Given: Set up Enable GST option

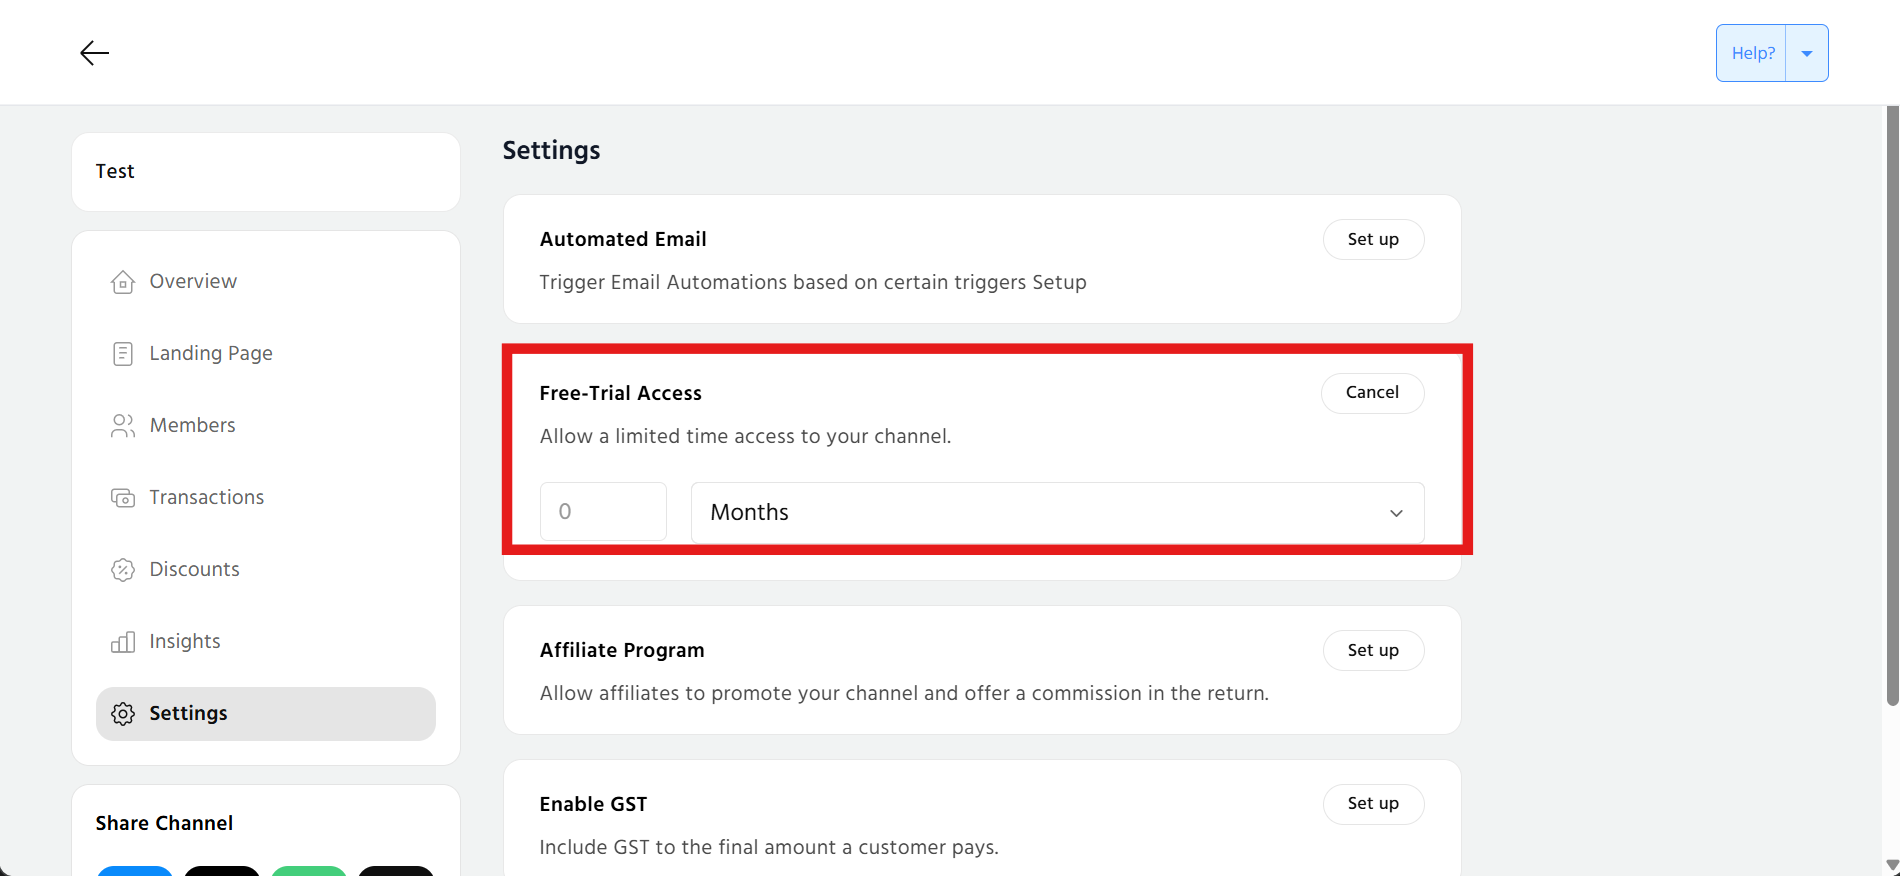Looking at the screenshot, I should [x=1372, y=804].
